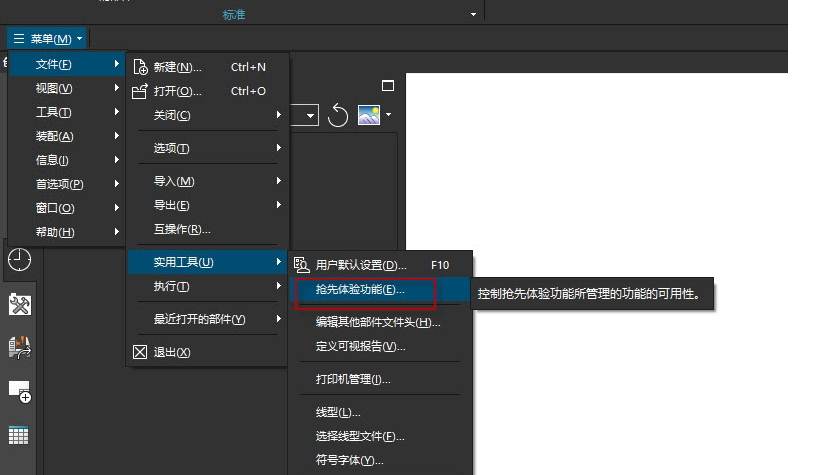817x475 pixels.
Task: Click the machine tool sidebar icon
Action: click(20, 347)
